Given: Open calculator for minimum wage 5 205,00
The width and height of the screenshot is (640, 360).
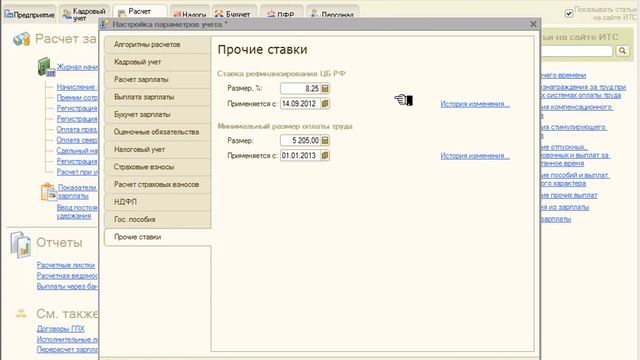Looking at the screenshot, I should pos(325,140).
